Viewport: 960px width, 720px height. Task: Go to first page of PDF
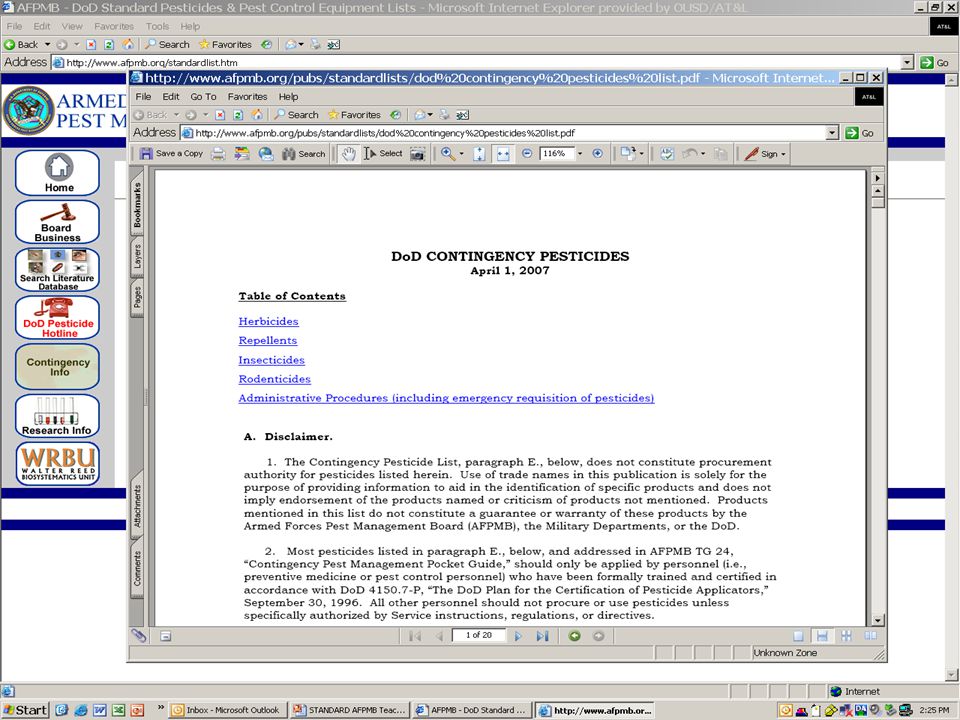click(x=415, y=636)
